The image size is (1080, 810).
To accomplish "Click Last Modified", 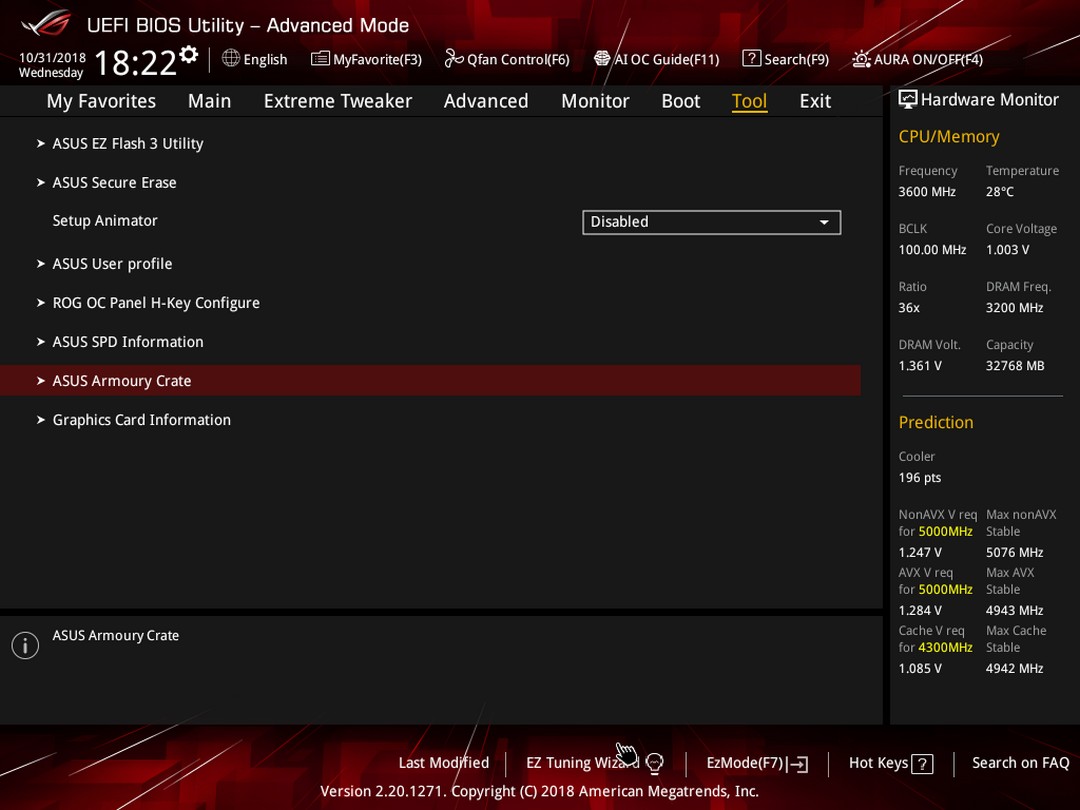I will [x=444, y=762].
